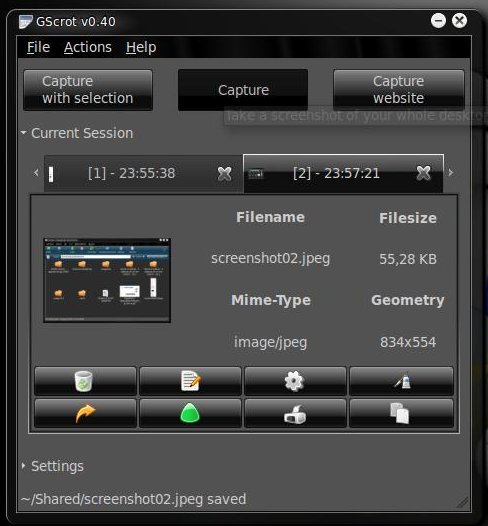
Task: Delete the screenshot with the trash icon
Action: (85, 381)
